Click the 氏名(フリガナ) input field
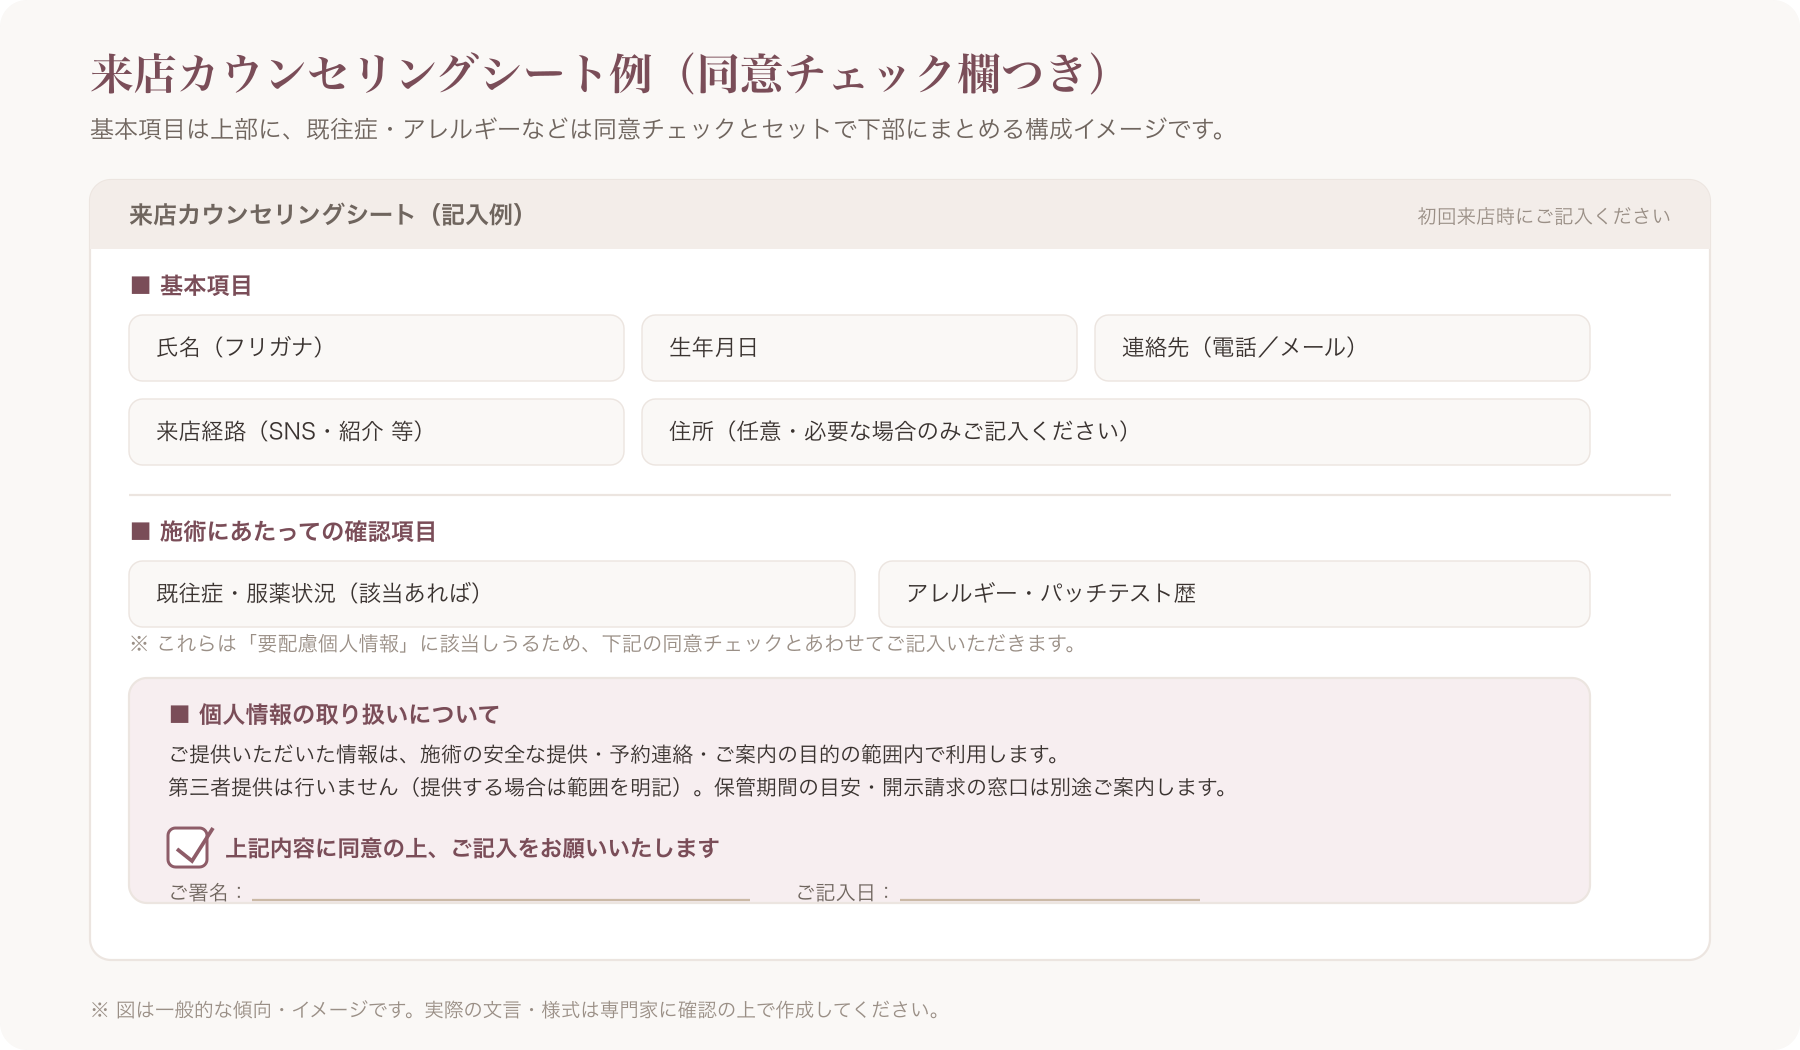This screenshot has width=1800, height=1050. (376, 348)
